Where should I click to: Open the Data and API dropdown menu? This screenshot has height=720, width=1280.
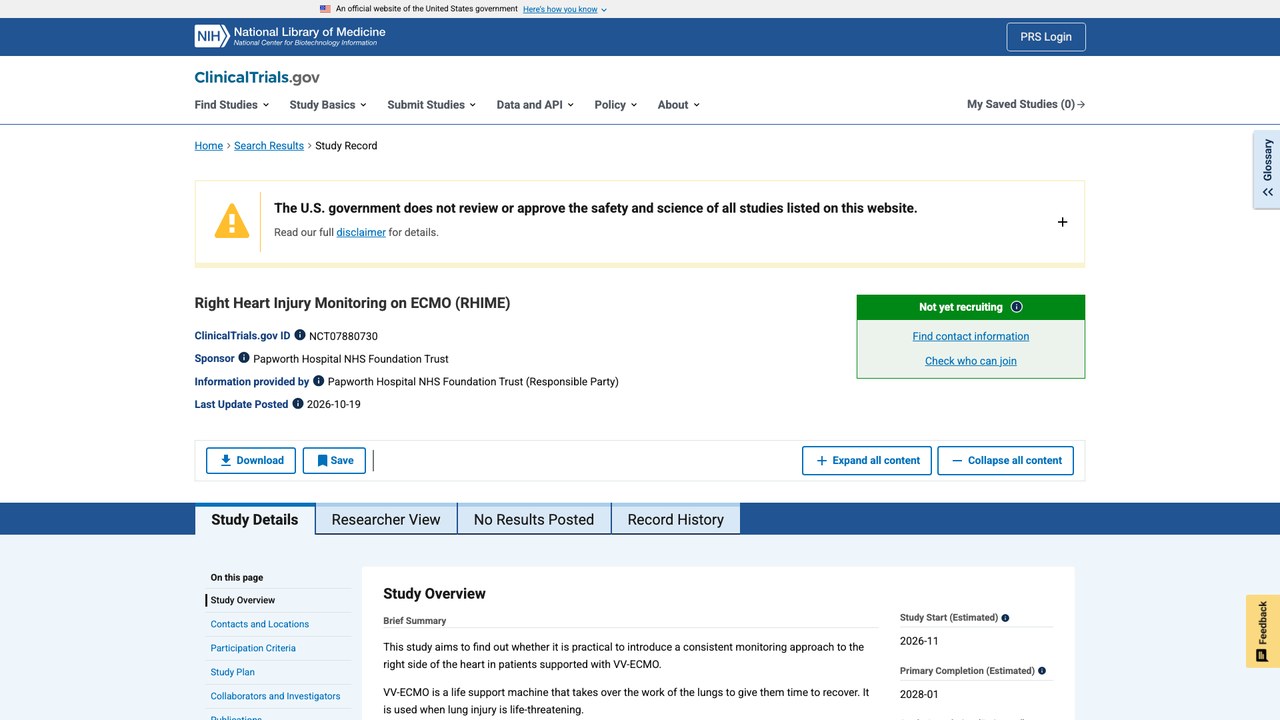pyautogui.click(x=535, y=104)
